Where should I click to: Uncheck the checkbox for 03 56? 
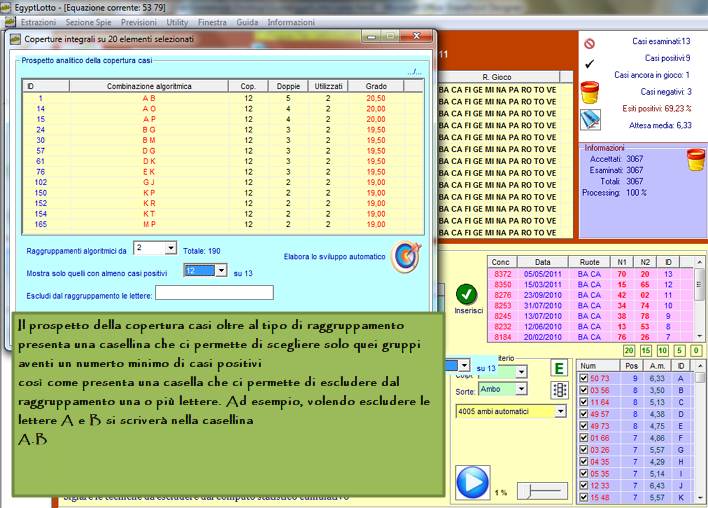tap(583, 390)
